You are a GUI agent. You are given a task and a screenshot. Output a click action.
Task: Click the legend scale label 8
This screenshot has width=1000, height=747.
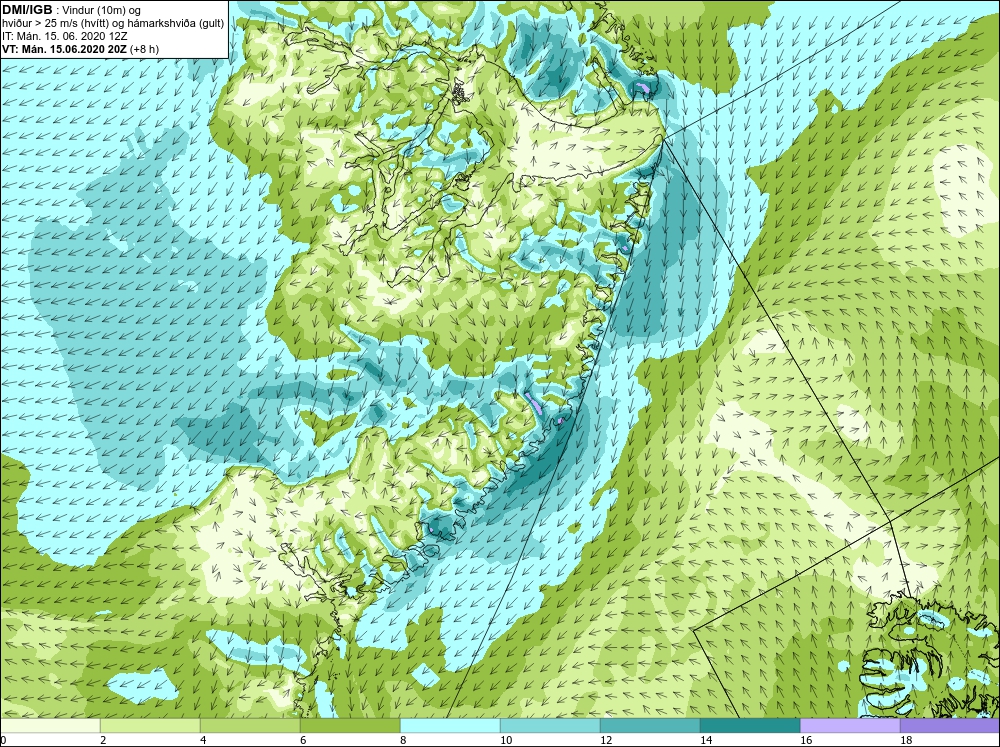coord(404,740)
